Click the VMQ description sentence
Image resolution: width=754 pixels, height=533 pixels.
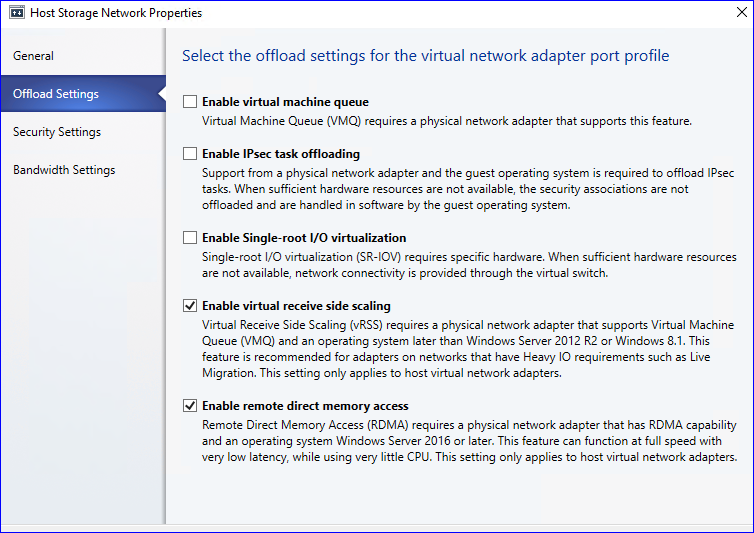click(447, 121)
